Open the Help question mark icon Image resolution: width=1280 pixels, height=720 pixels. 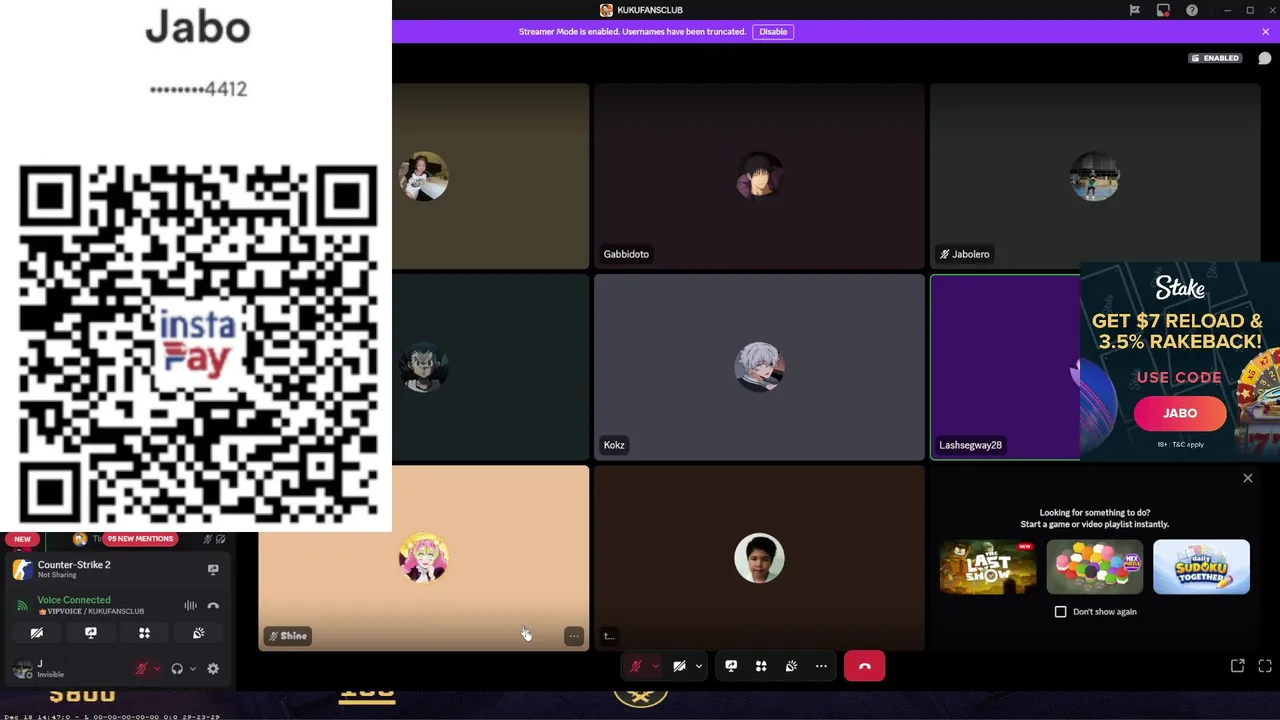click(1192, 10)
